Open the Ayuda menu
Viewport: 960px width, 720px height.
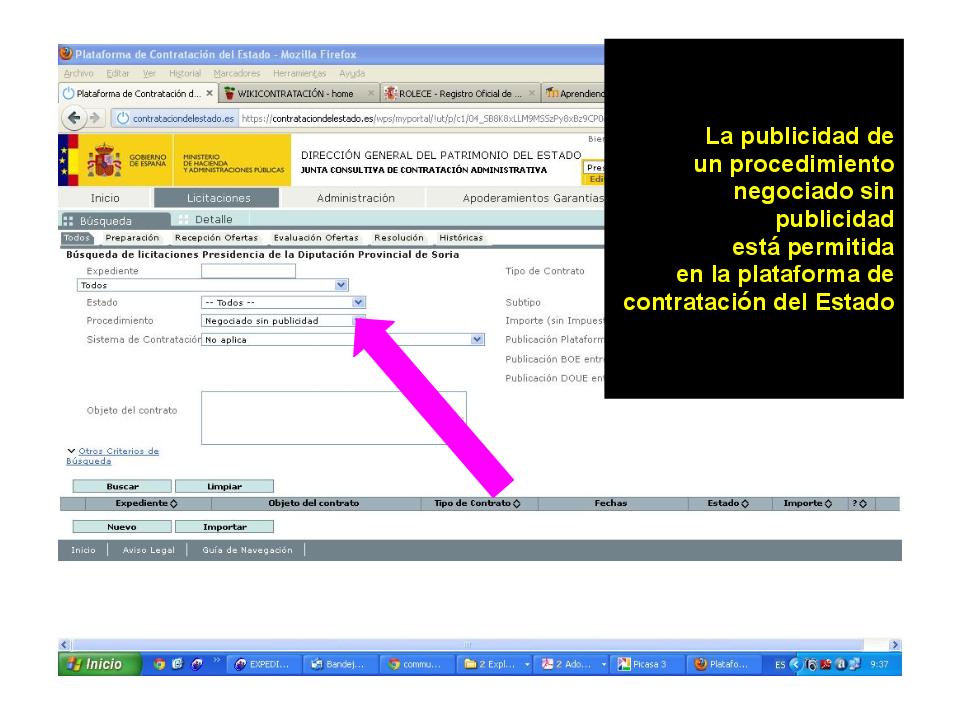click(352, 73)
